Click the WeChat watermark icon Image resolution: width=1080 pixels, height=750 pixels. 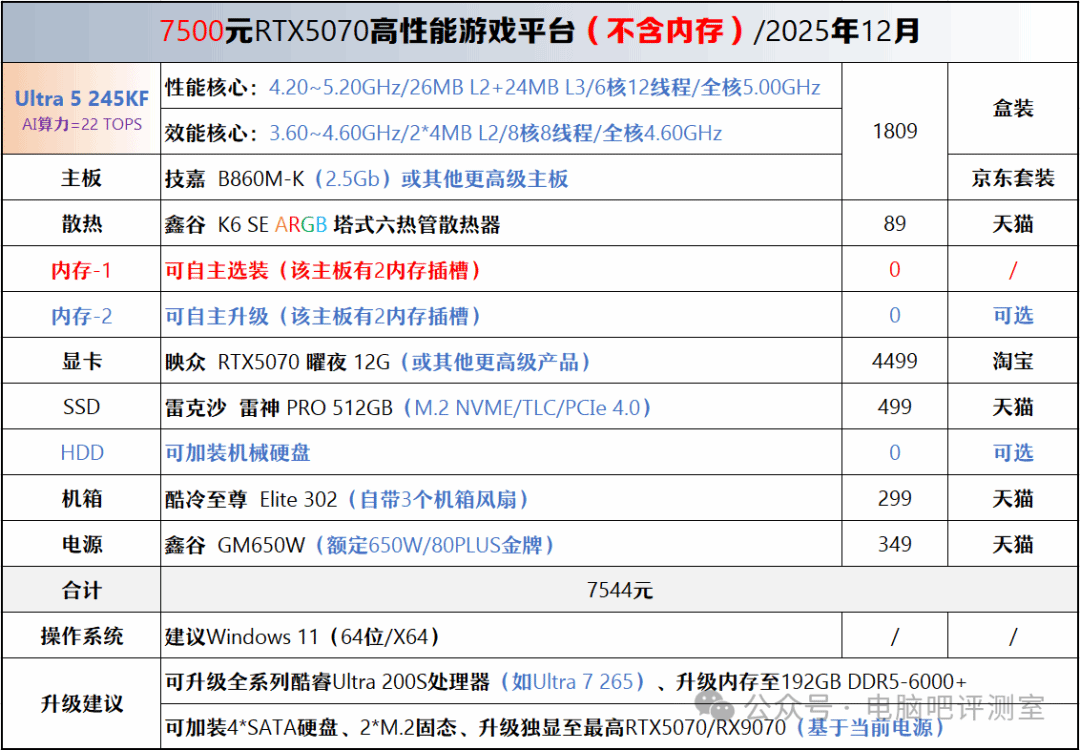click(x=723, y=709)
